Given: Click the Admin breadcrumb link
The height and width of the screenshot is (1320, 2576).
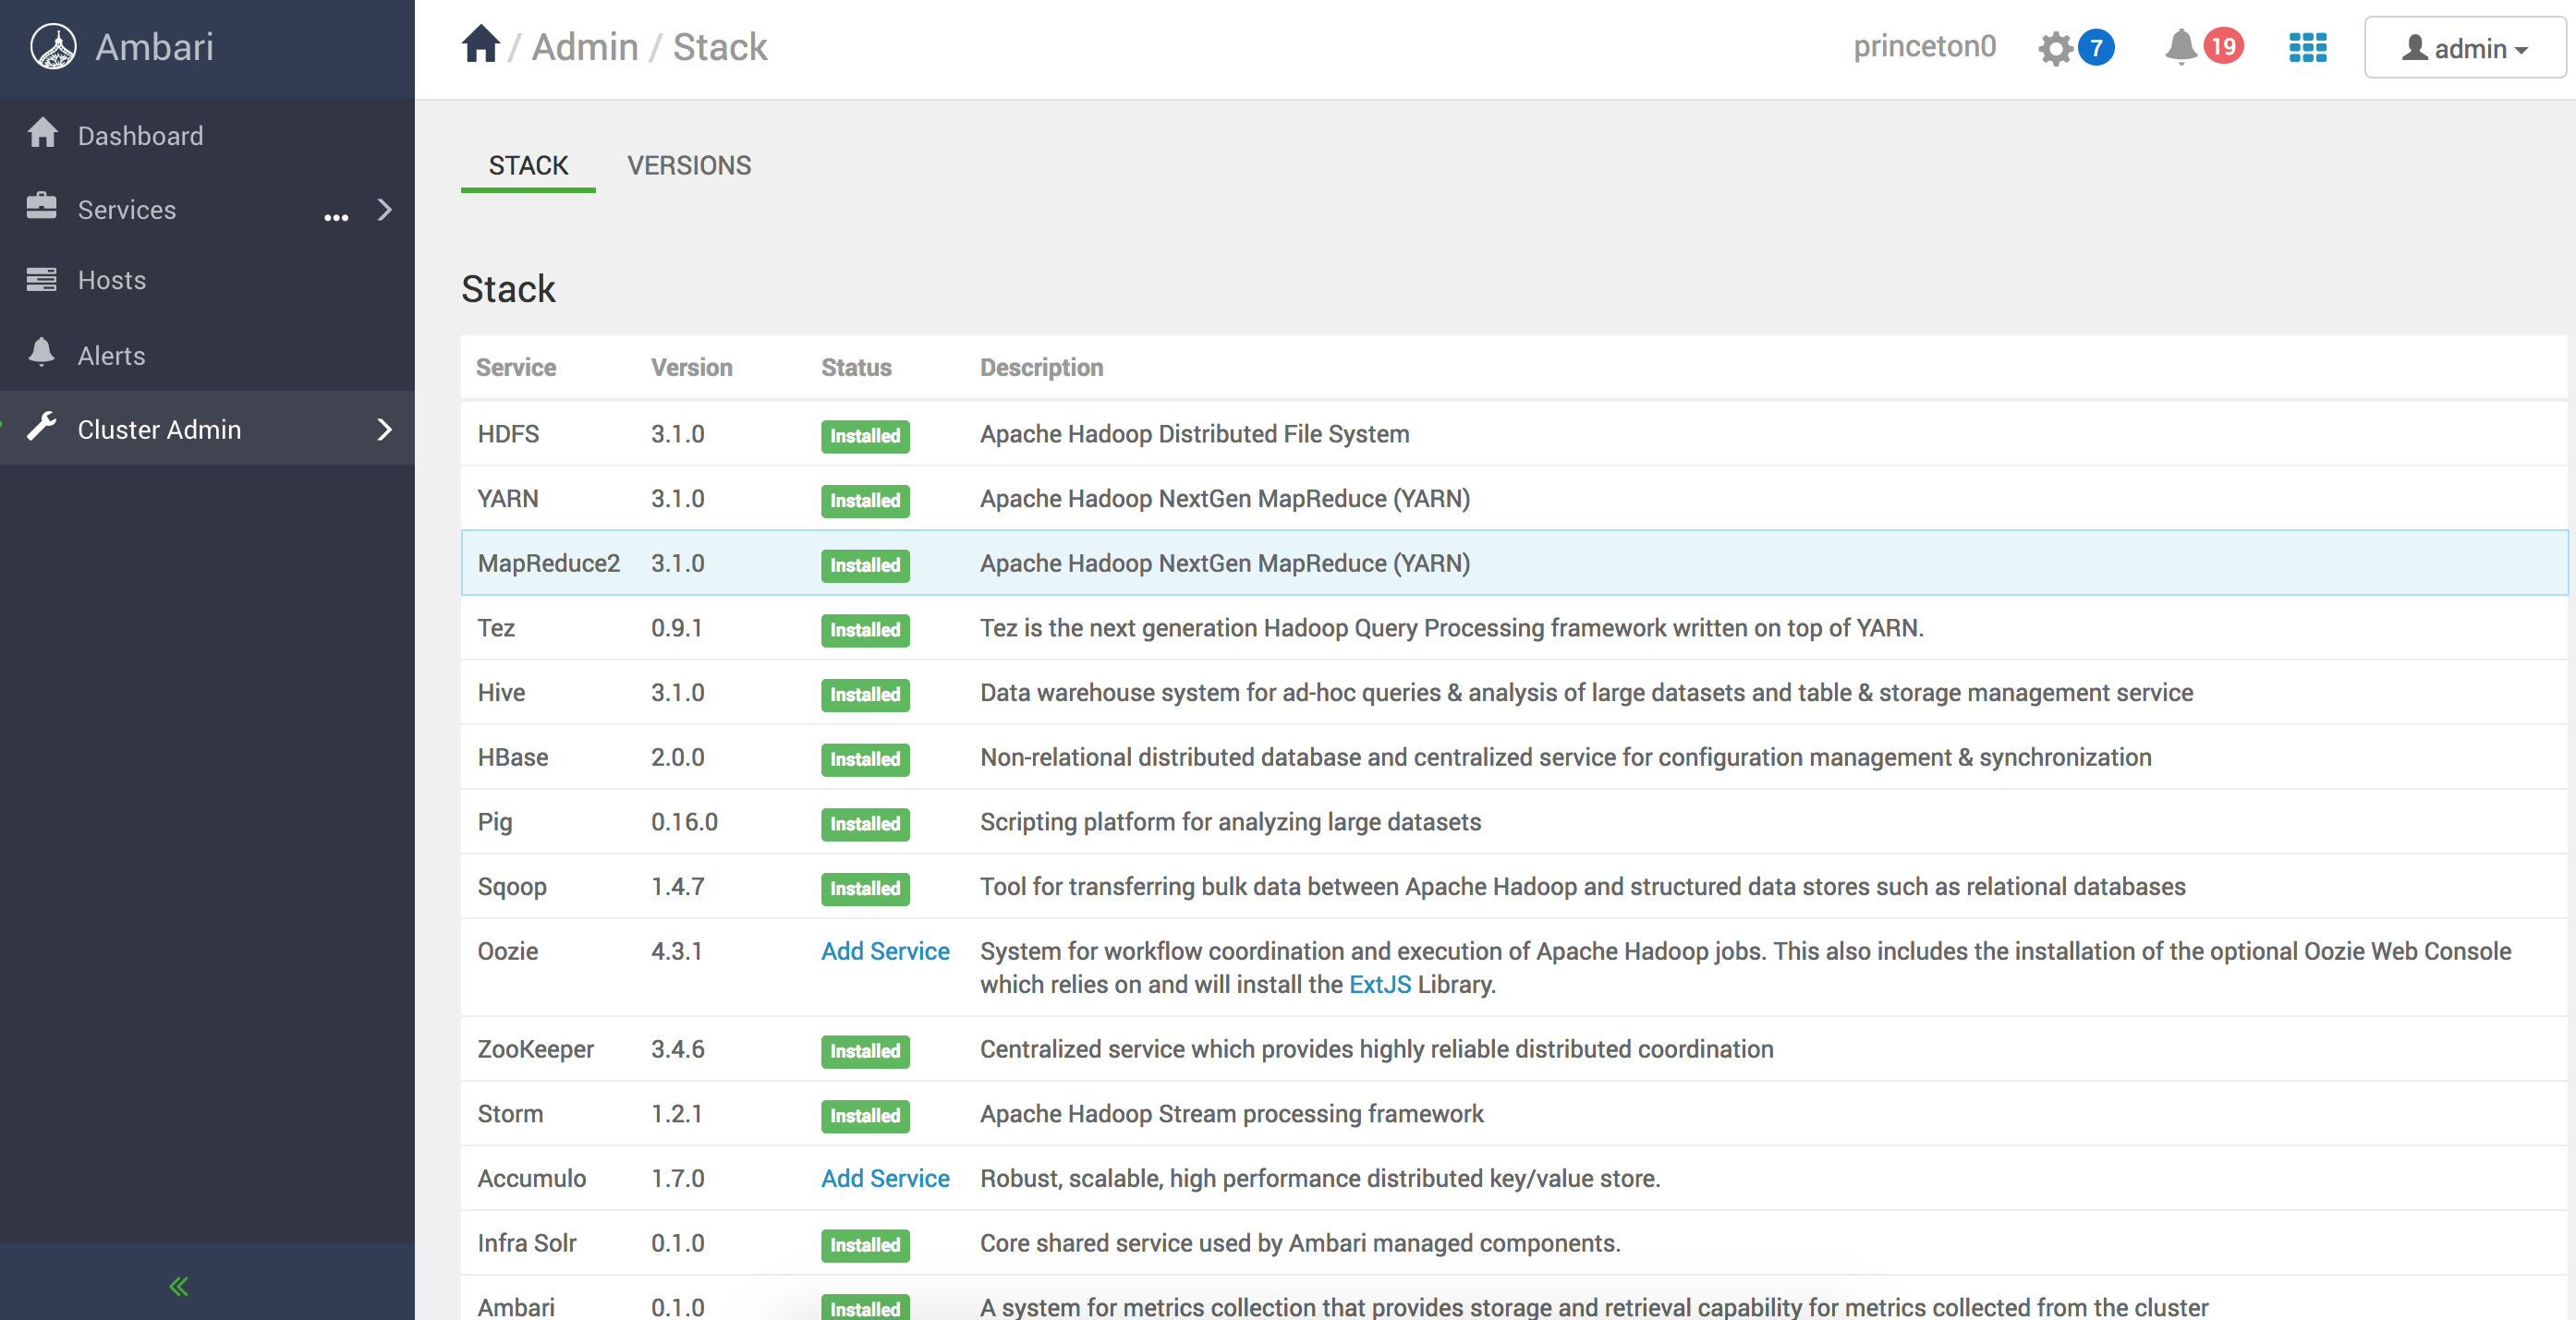Looking at the screenshot, I should (584, 47).
